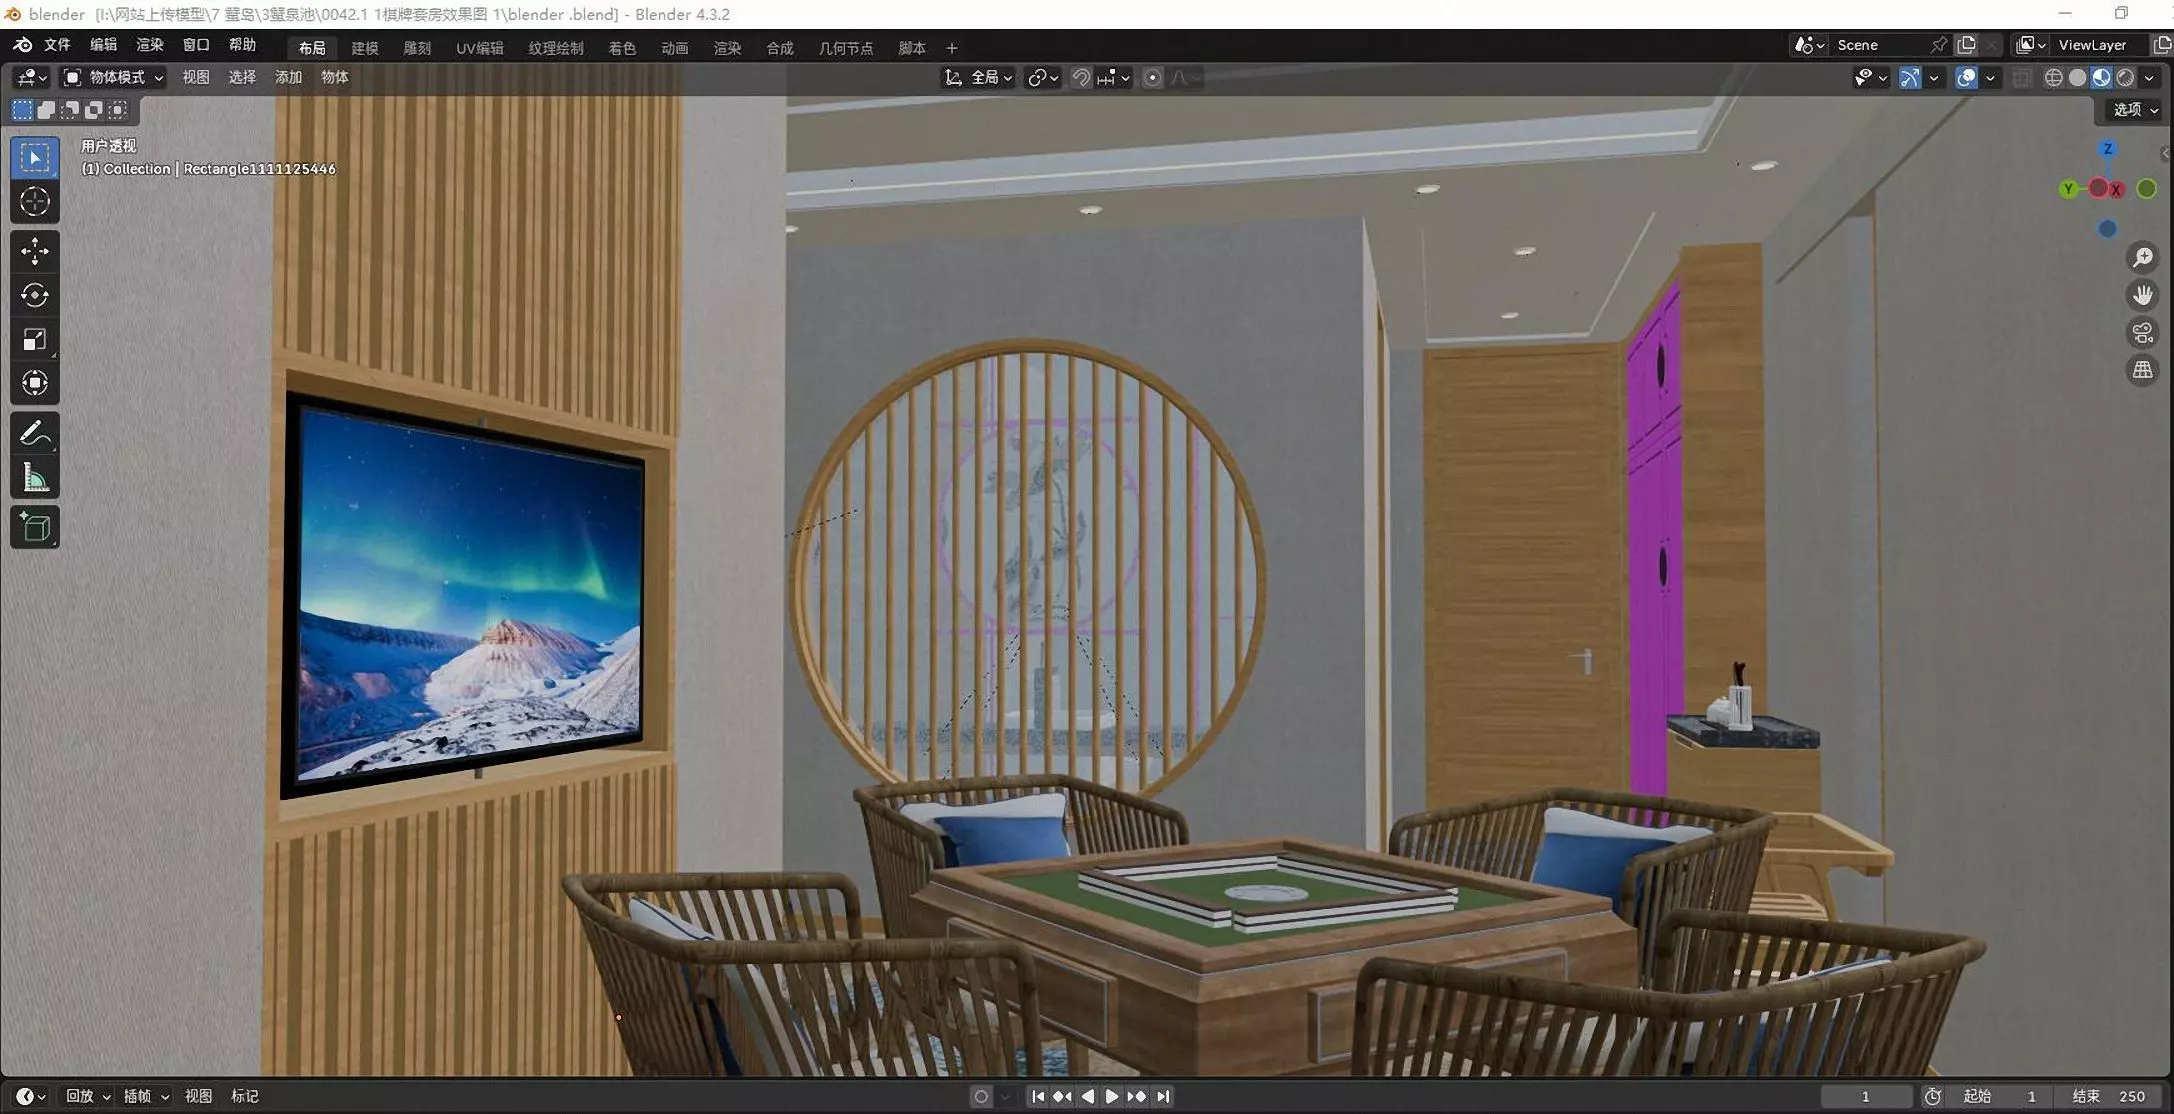
Task: Jump to last frame
Action: tap(1163, 1097)
